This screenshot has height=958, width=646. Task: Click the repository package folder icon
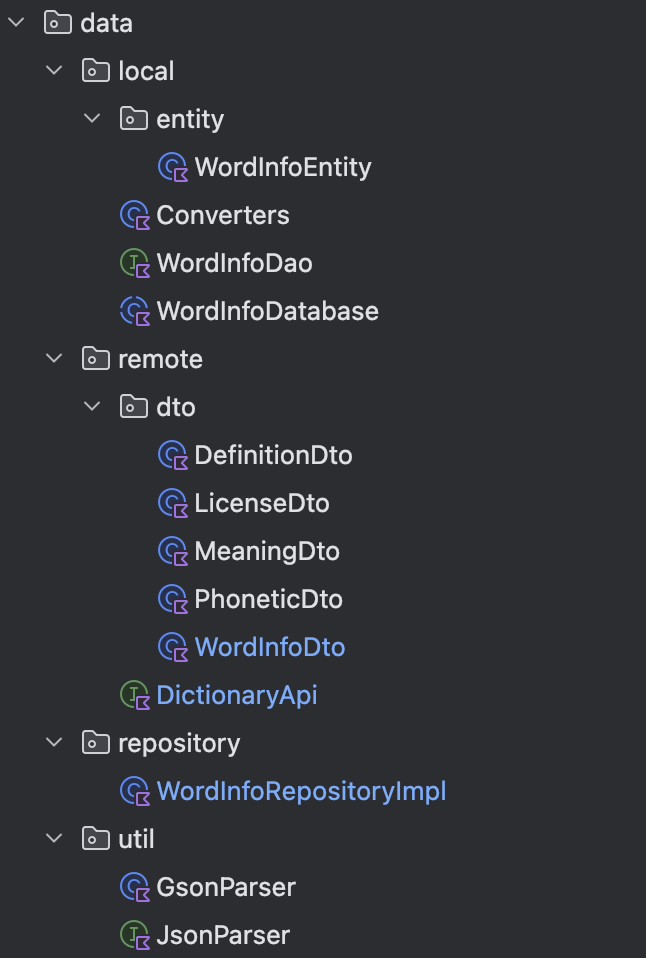pyautogui.click(x=96, y=743)
